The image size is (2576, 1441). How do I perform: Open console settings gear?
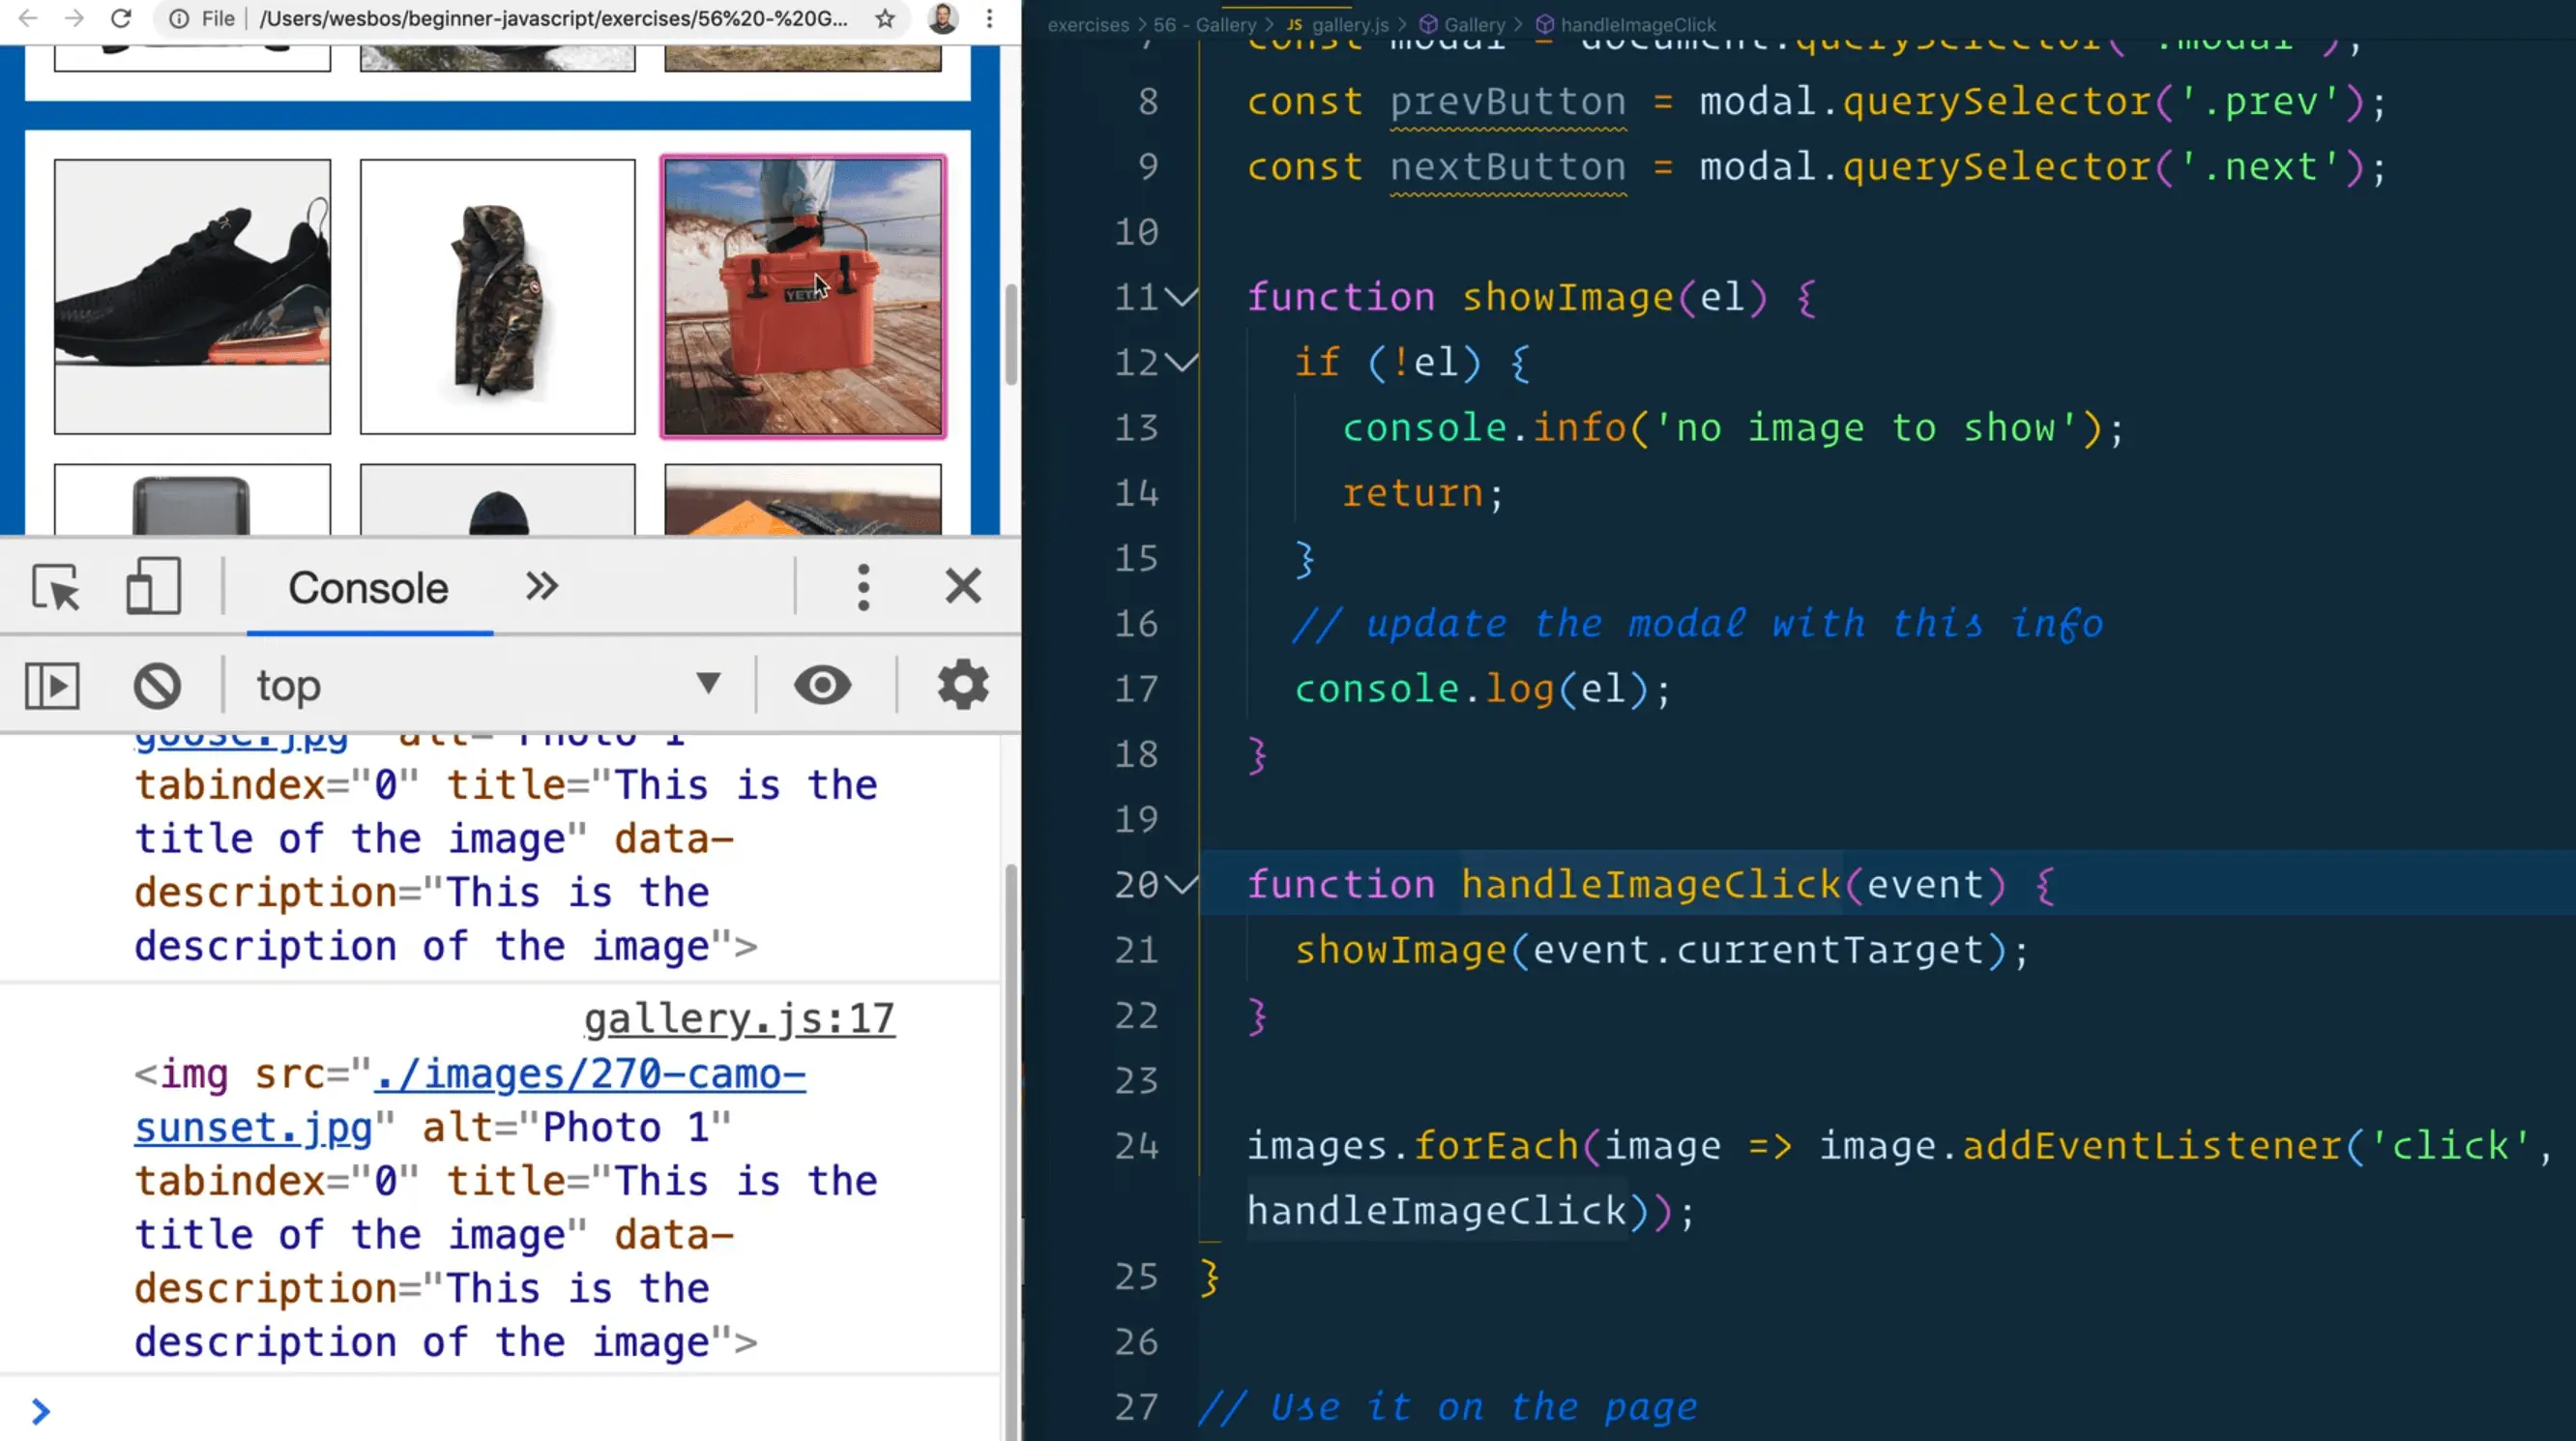click(x=962, y=686)
